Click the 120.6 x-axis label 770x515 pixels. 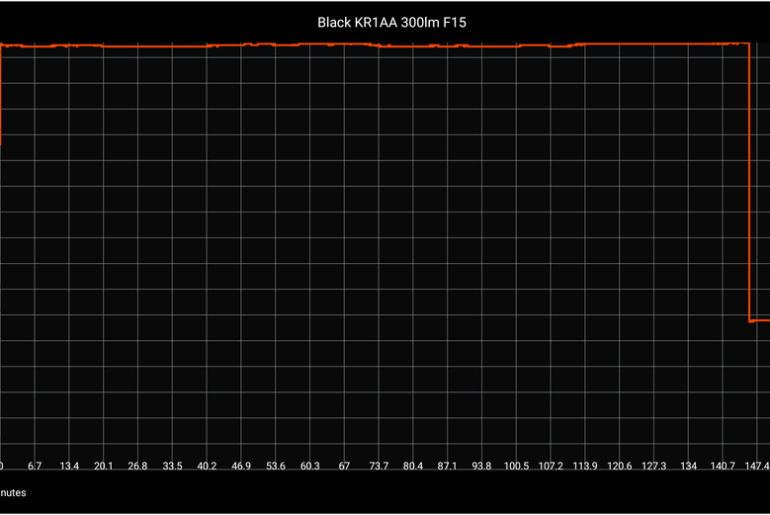620,466
